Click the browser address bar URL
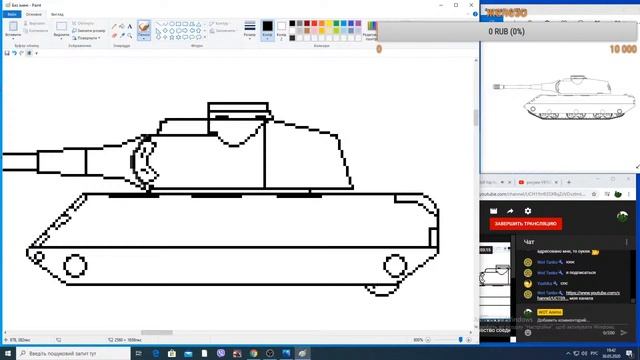The width and height of the screenshot is (640, 360). [533, 194]
